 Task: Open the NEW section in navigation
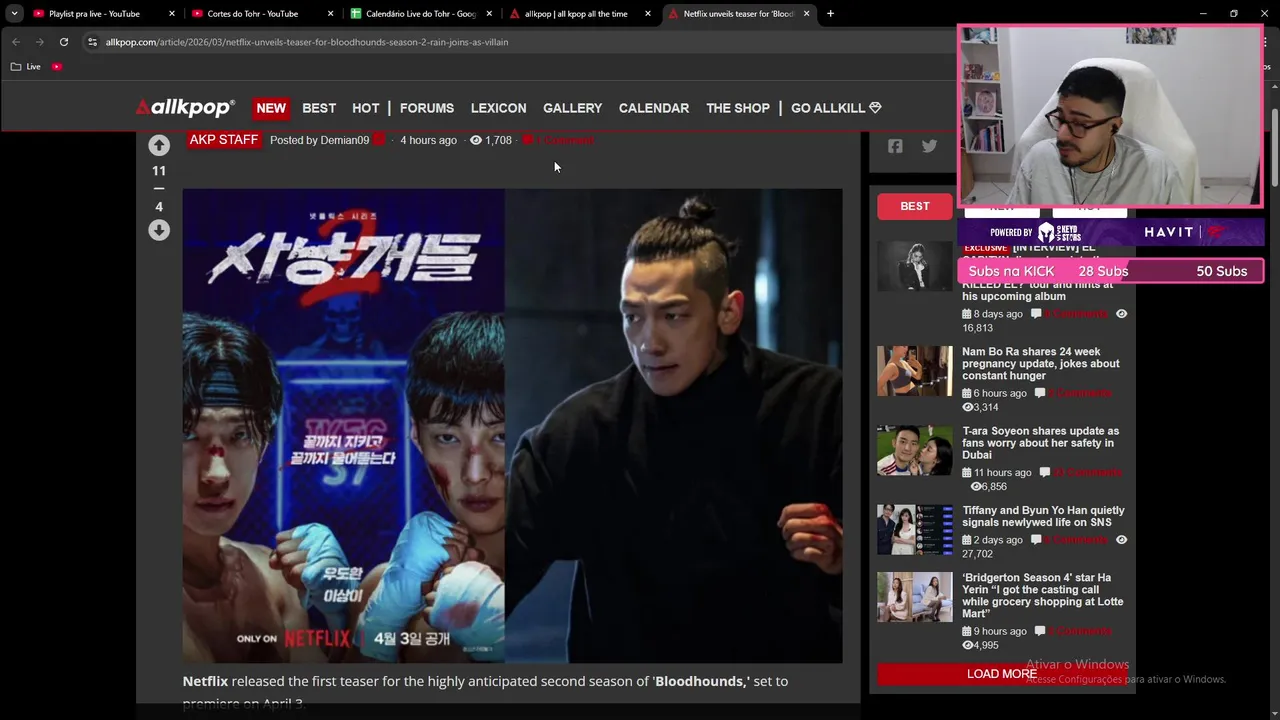271,108
